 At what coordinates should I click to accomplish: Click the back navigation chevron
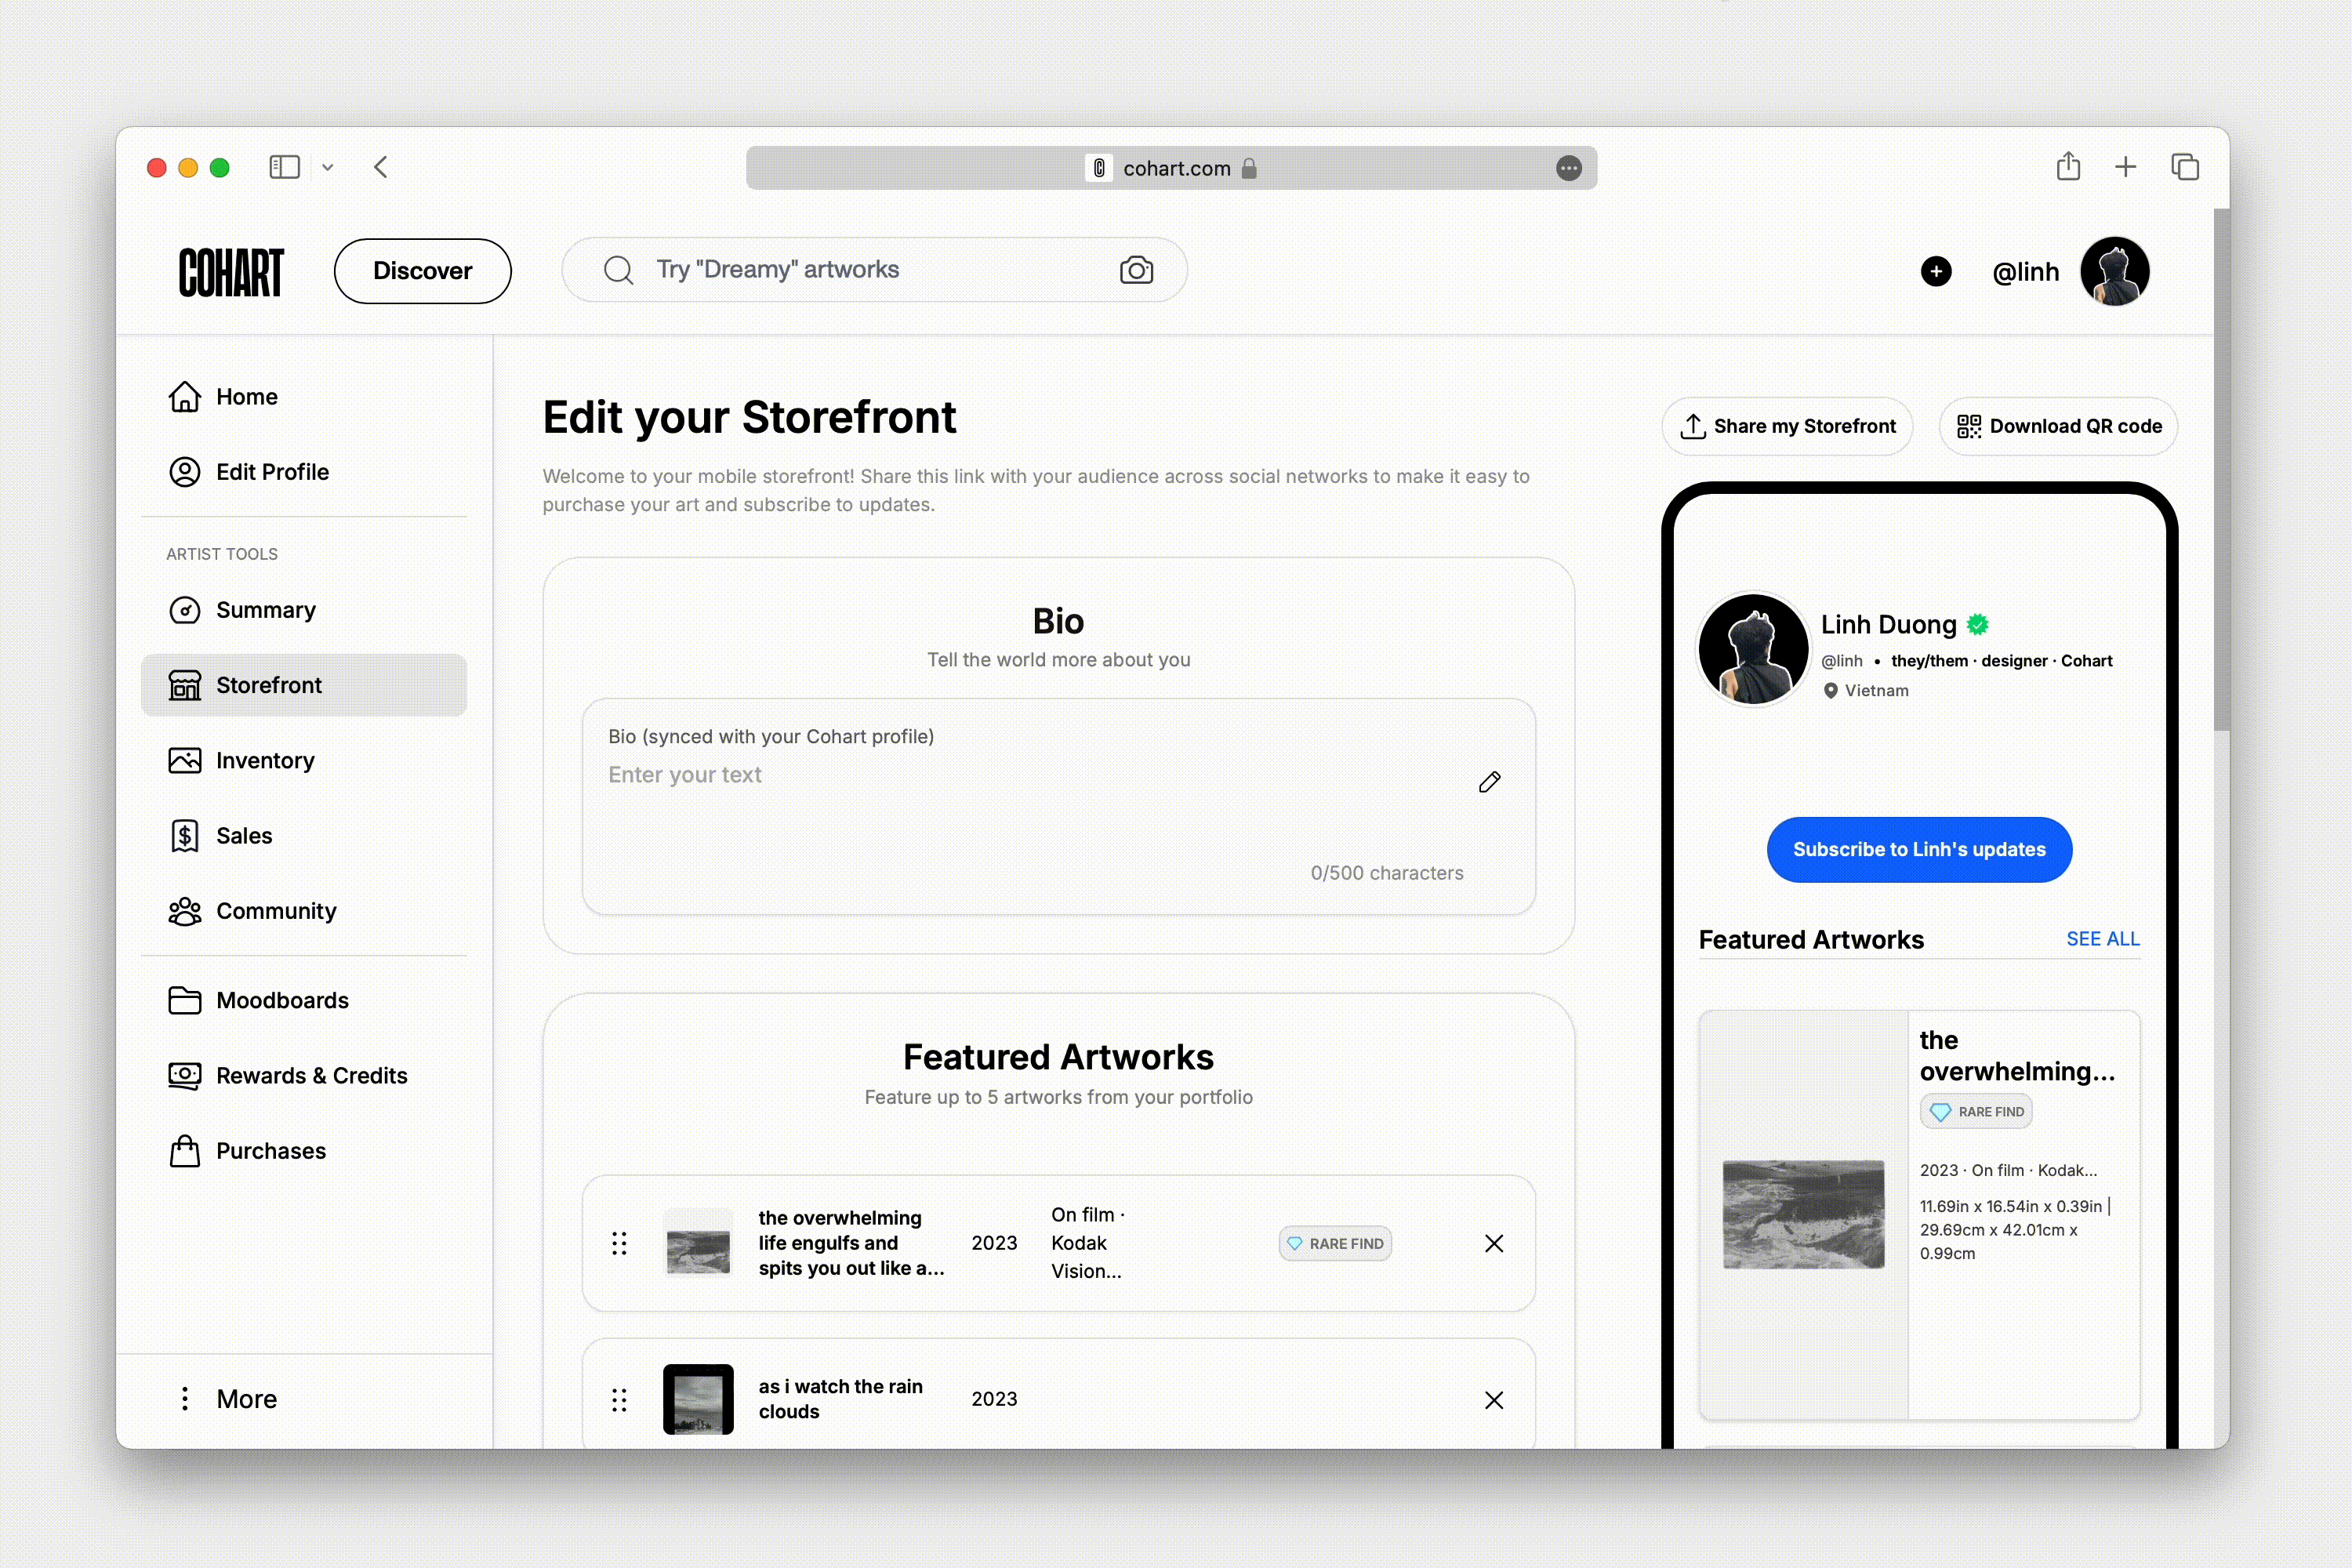[x=379, y=166]
